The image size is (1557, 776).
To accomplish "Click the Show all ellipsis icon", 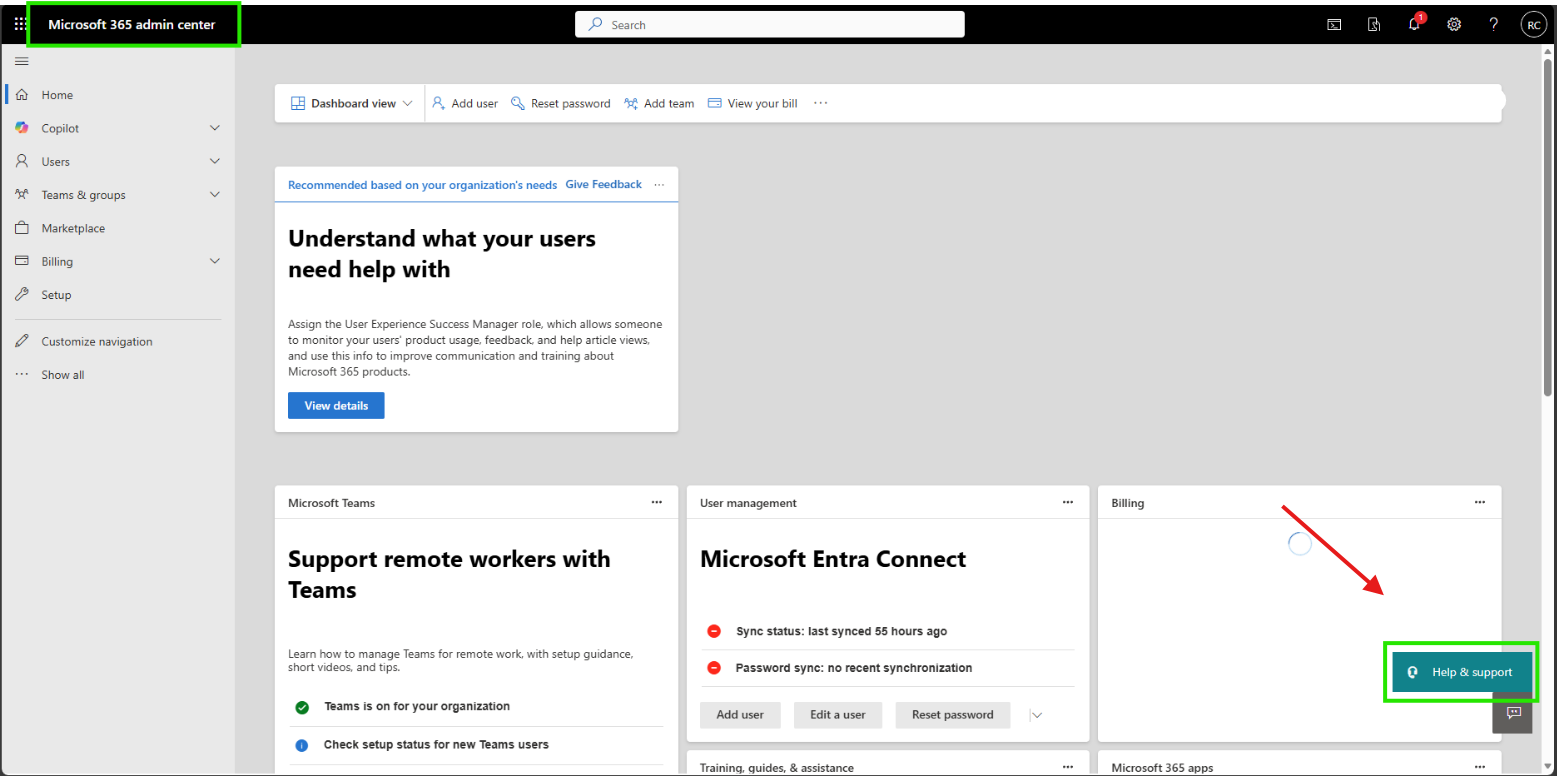I will pyautogui.click(x=22, y=375).
